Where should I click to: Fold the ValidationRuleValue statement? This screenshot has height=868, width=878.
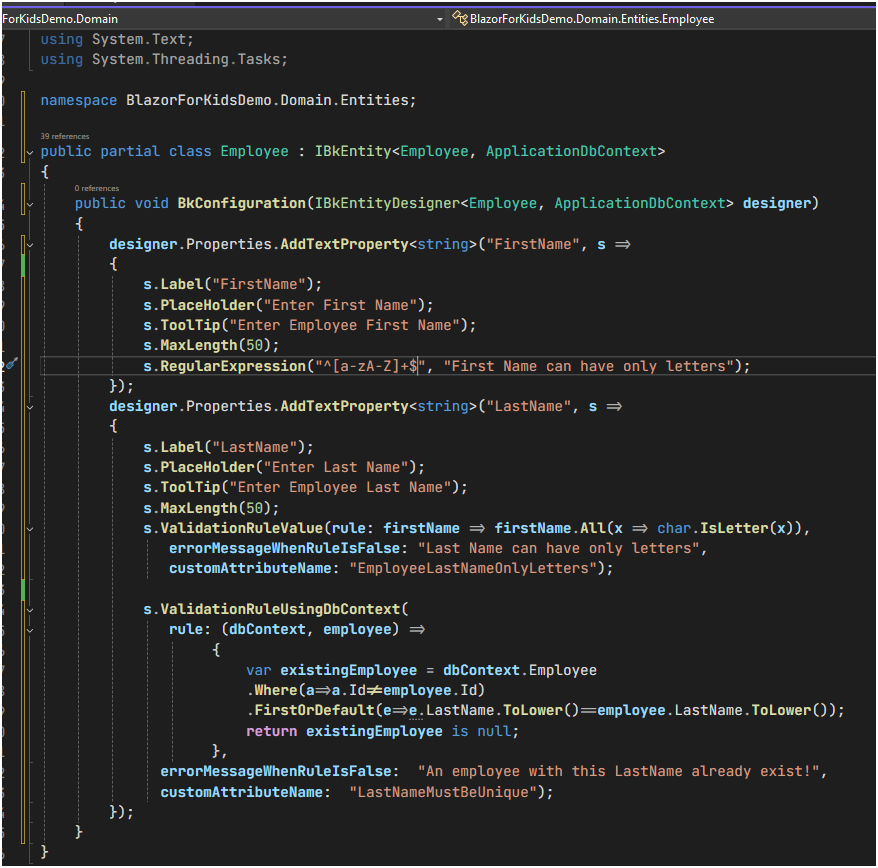[30, 529]
